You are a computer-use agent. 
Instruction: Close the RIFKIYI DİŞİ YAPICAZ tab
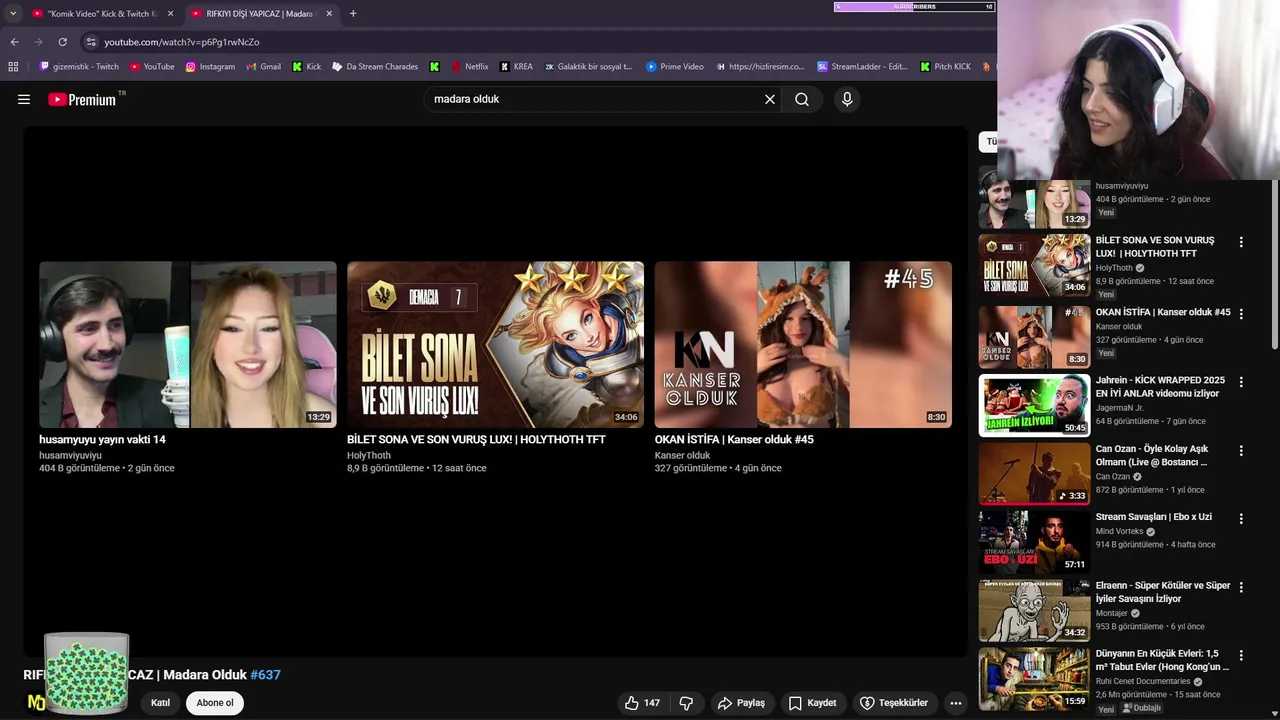tap(329, 14)
